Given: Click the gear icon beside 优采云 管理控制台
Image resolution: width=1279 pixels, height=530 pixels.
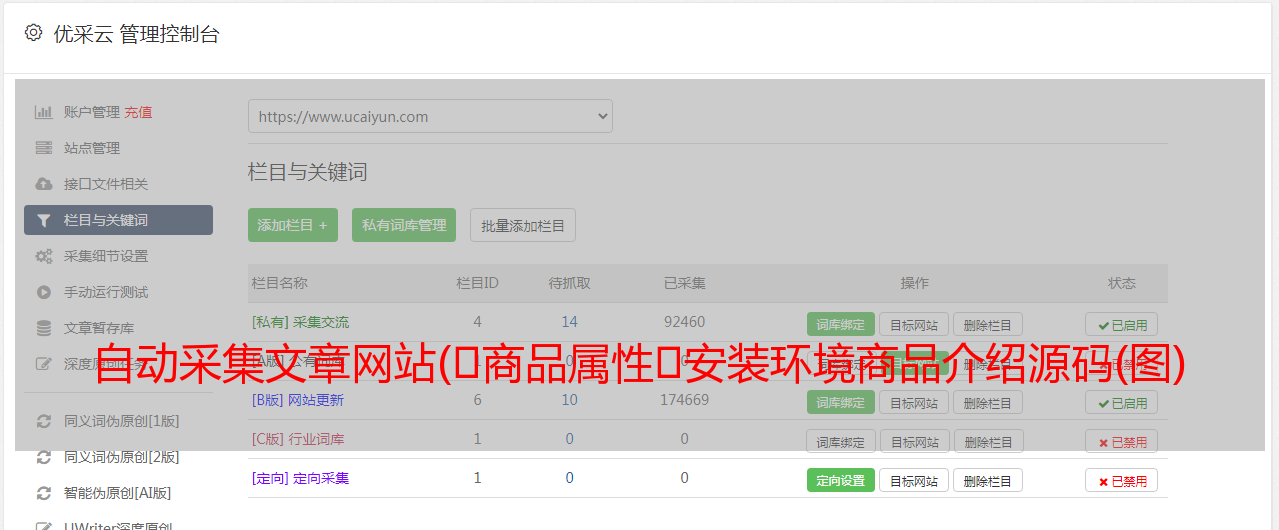Looking at the screenshot, I should (34, 33).
